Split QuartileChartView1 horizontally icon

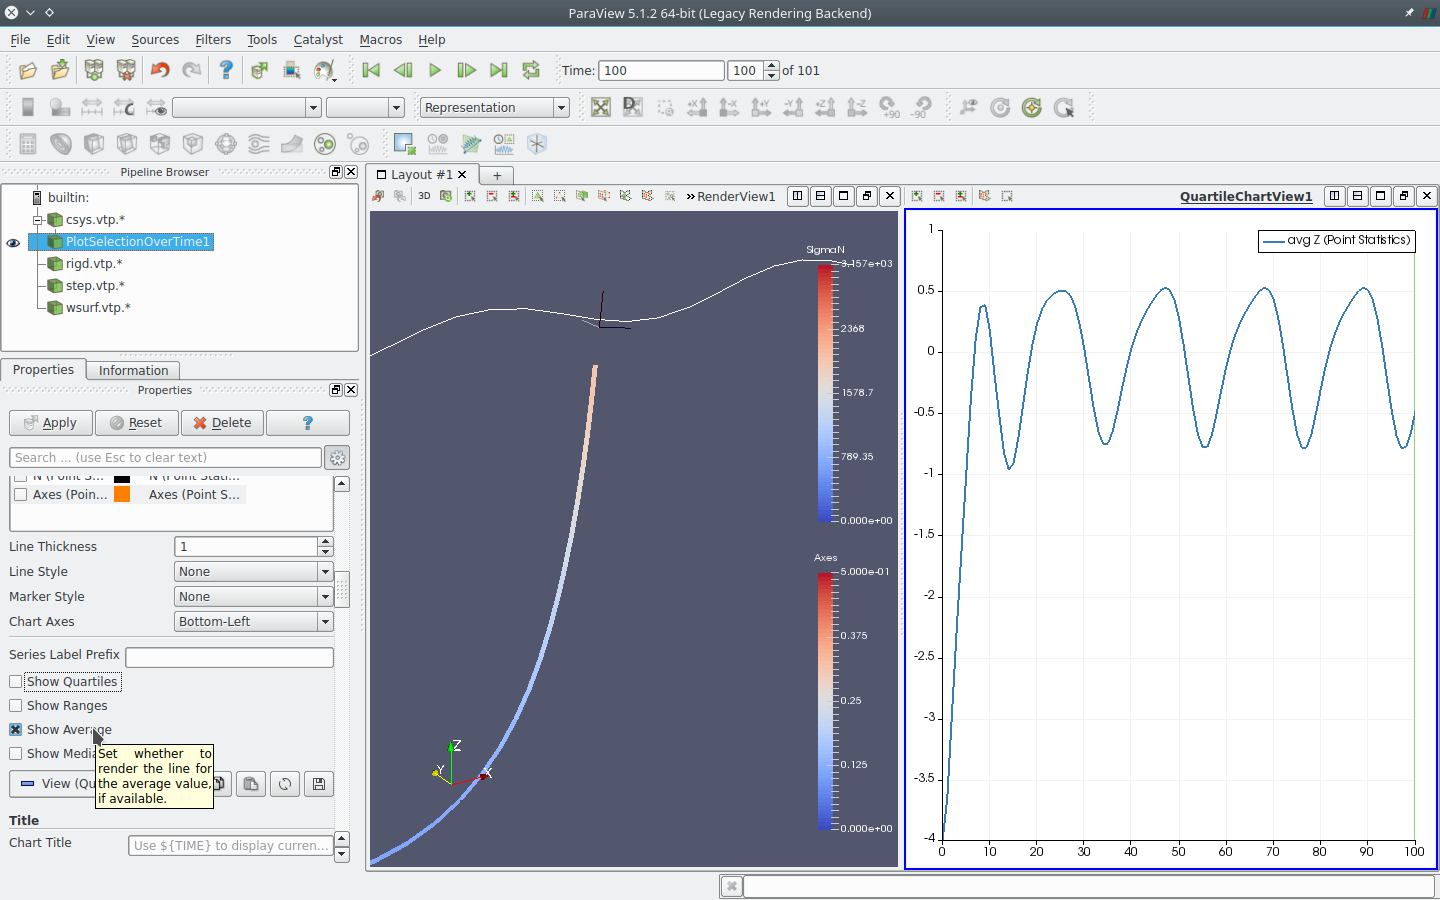pos(1334,196)
